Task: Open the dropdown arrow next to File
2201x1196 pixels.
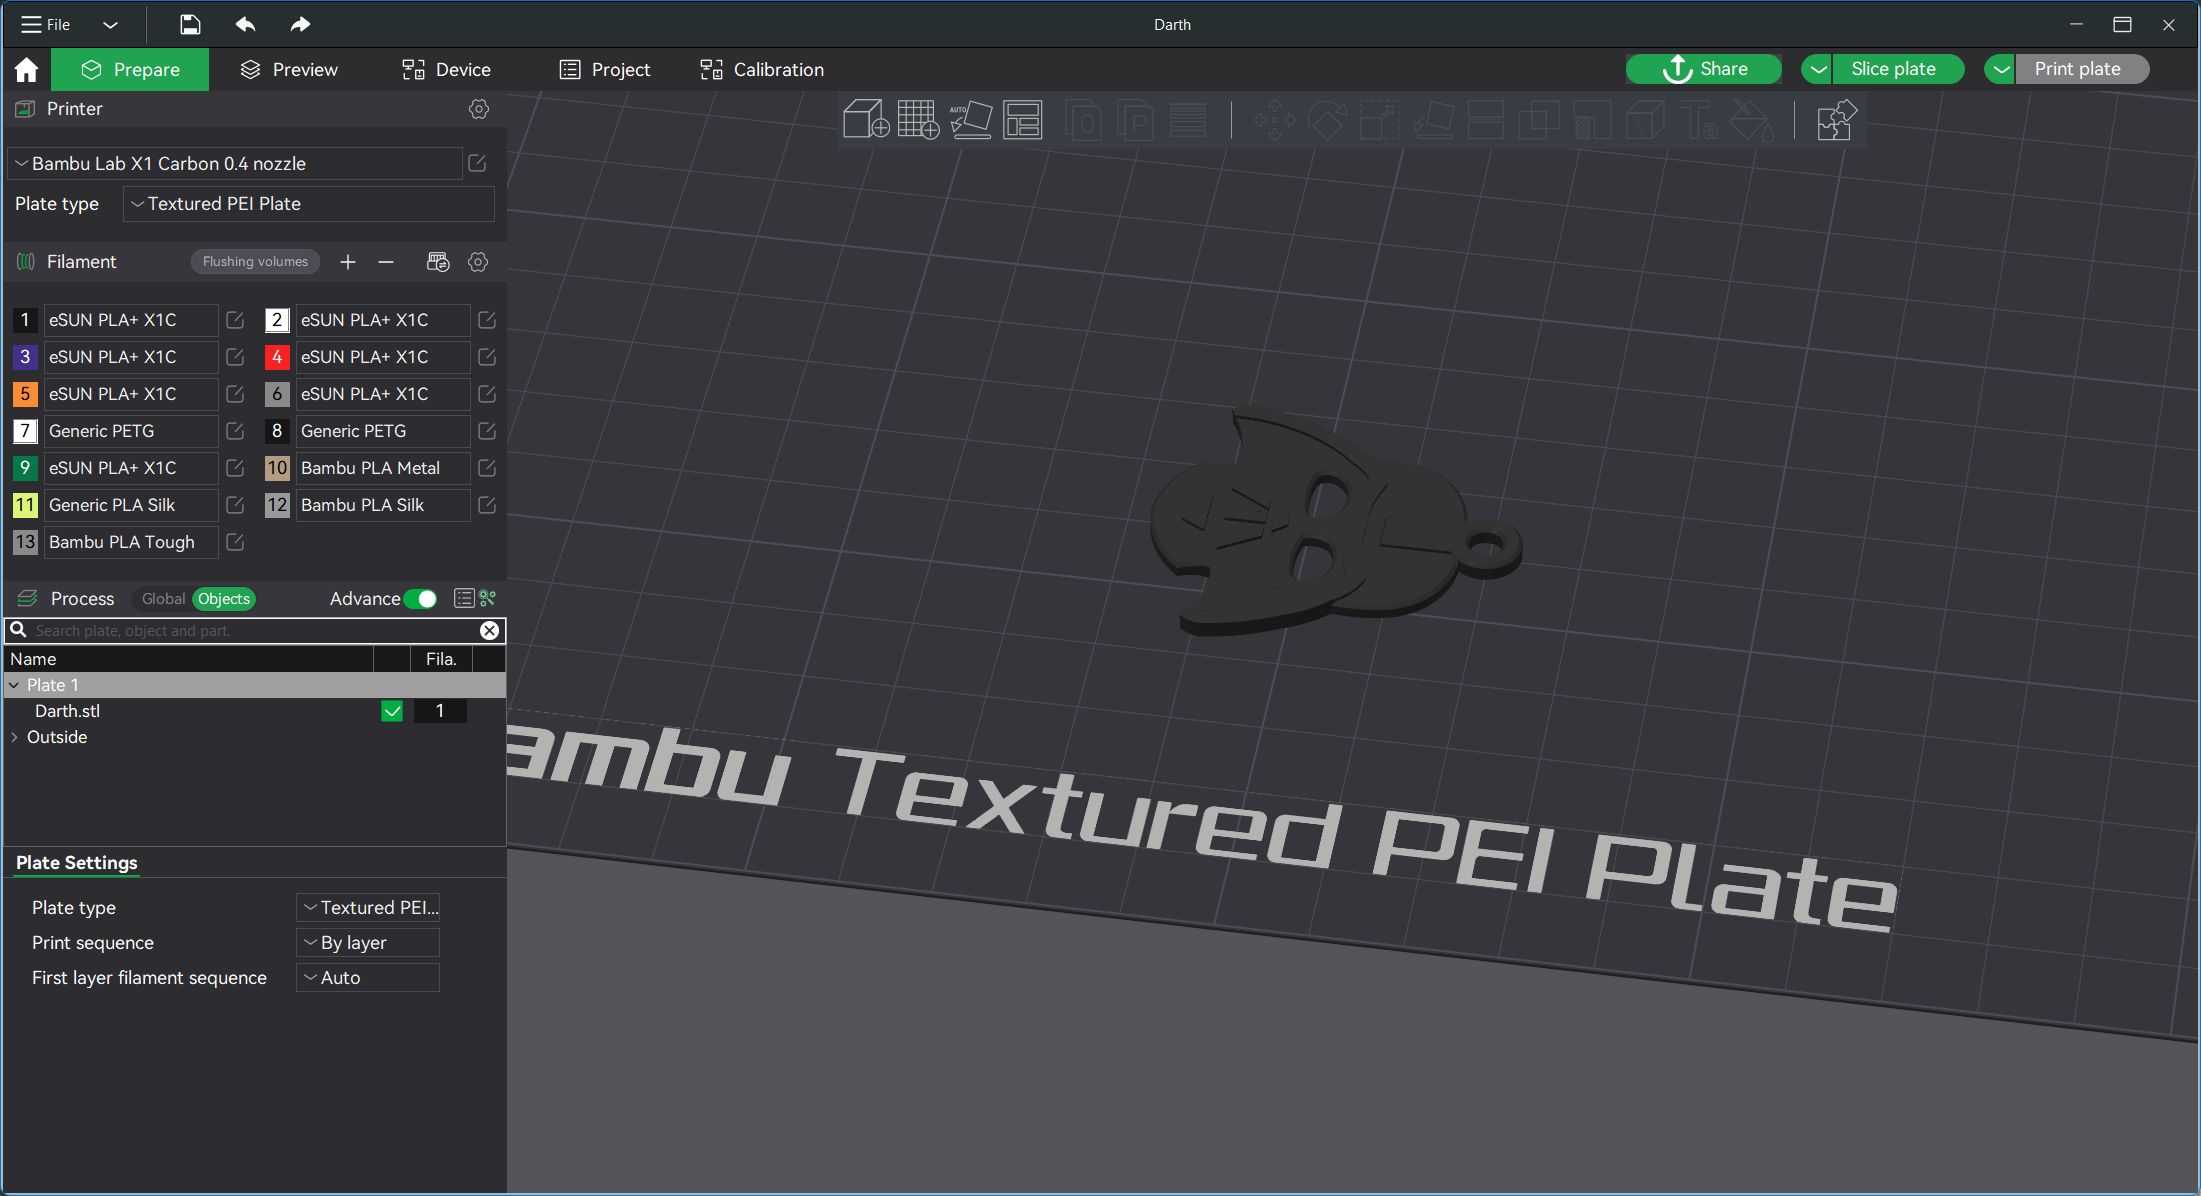Action: coord(110,24)
